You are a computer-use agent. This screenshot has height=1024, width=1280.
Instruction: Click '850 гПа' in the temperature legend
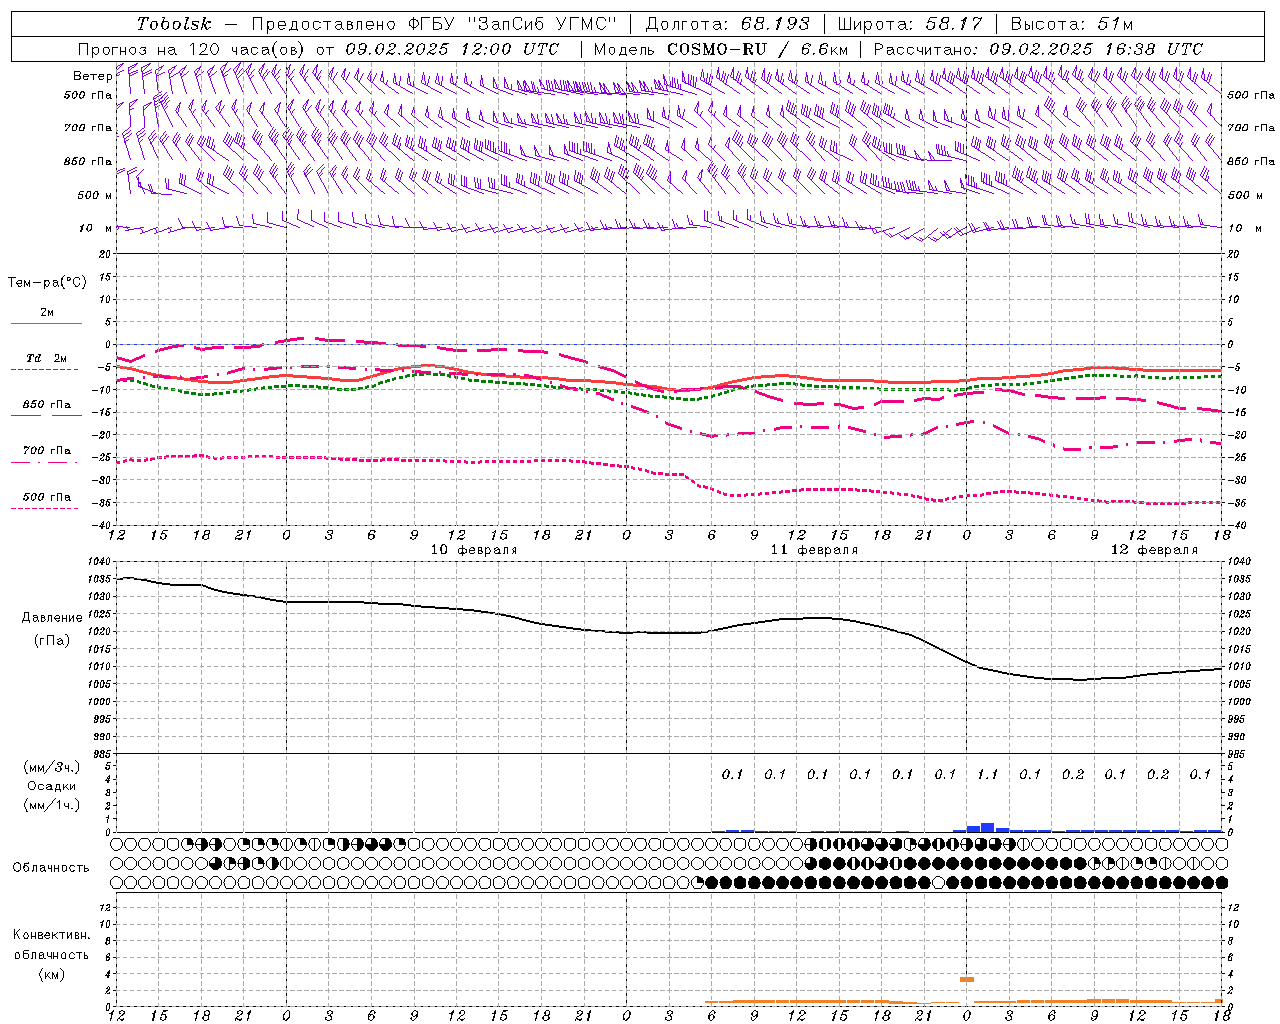tap(47, 405)
